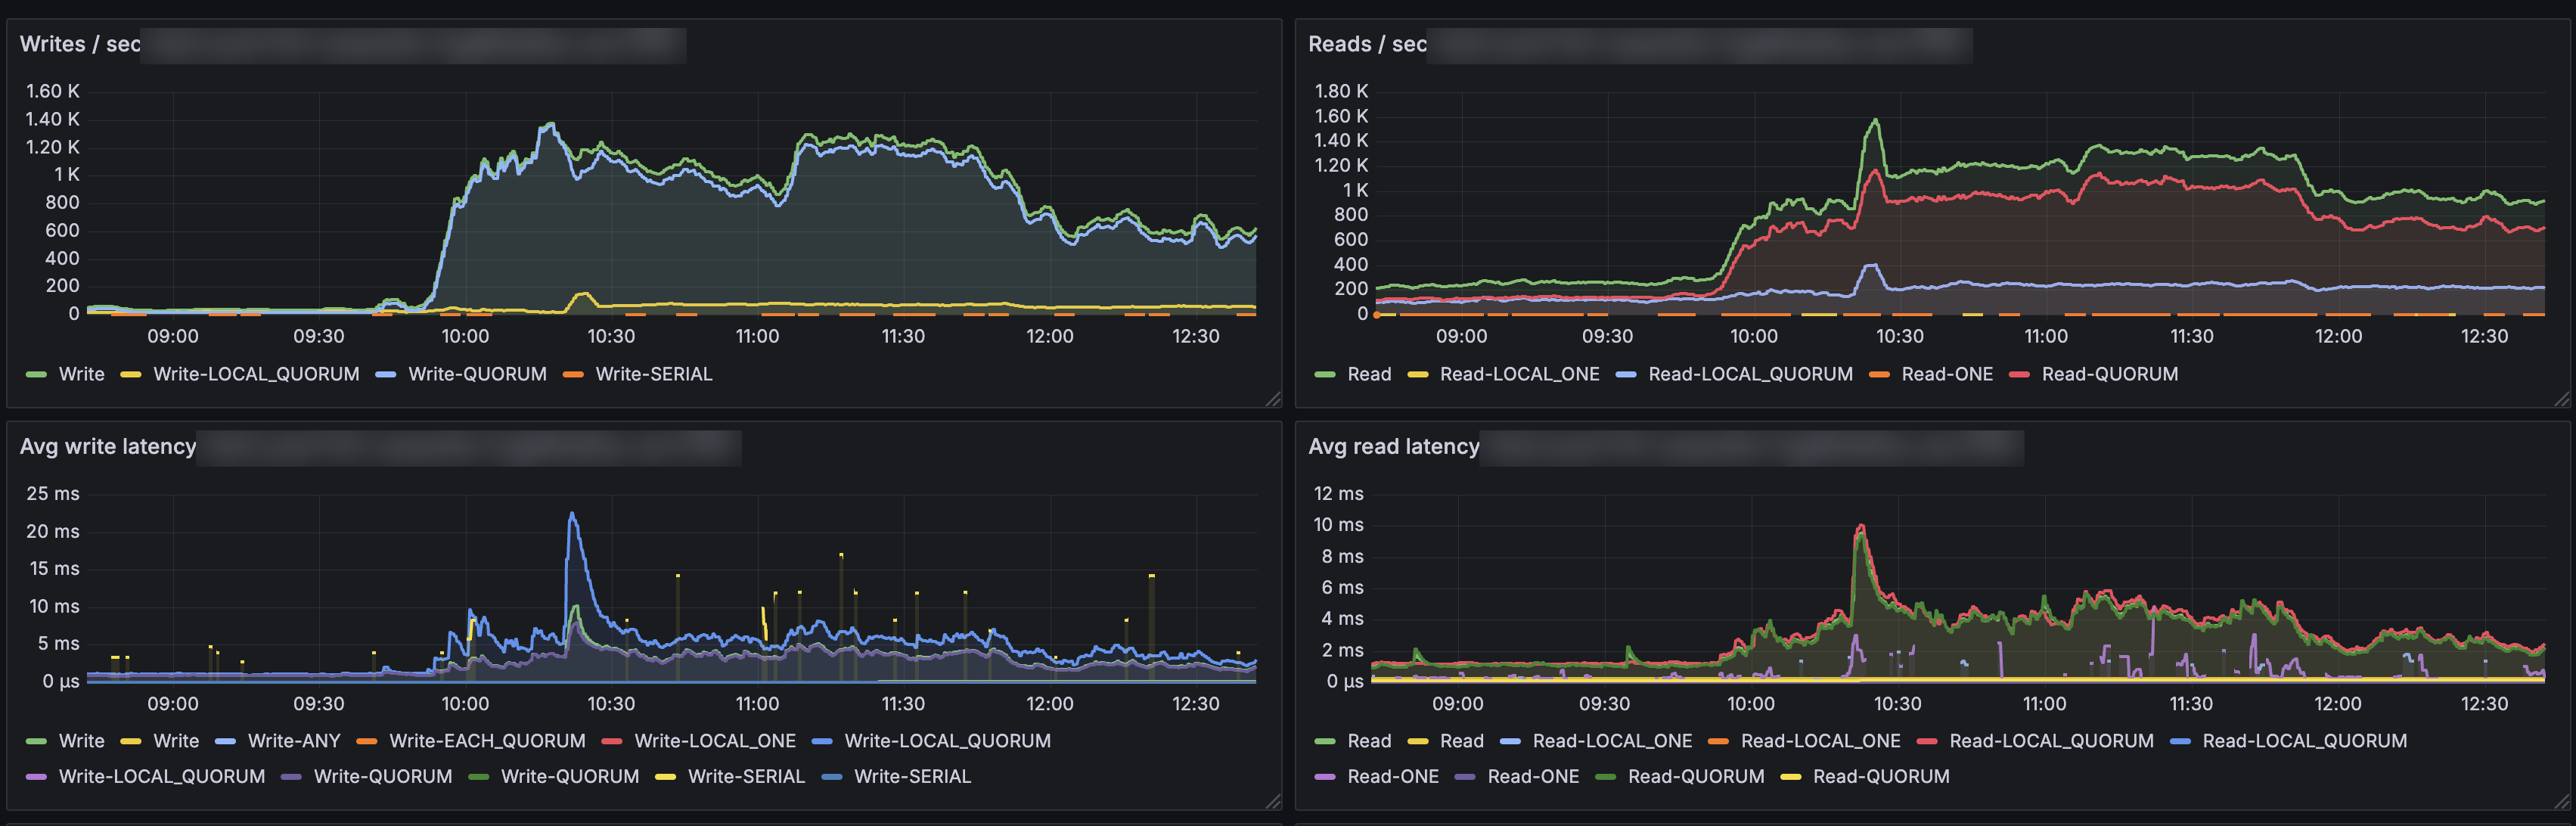Click yellow Write-LOCAL_QUORUM swatch in Writes / sec legend
Viewport: 2576px width, 826px height.
130,375
